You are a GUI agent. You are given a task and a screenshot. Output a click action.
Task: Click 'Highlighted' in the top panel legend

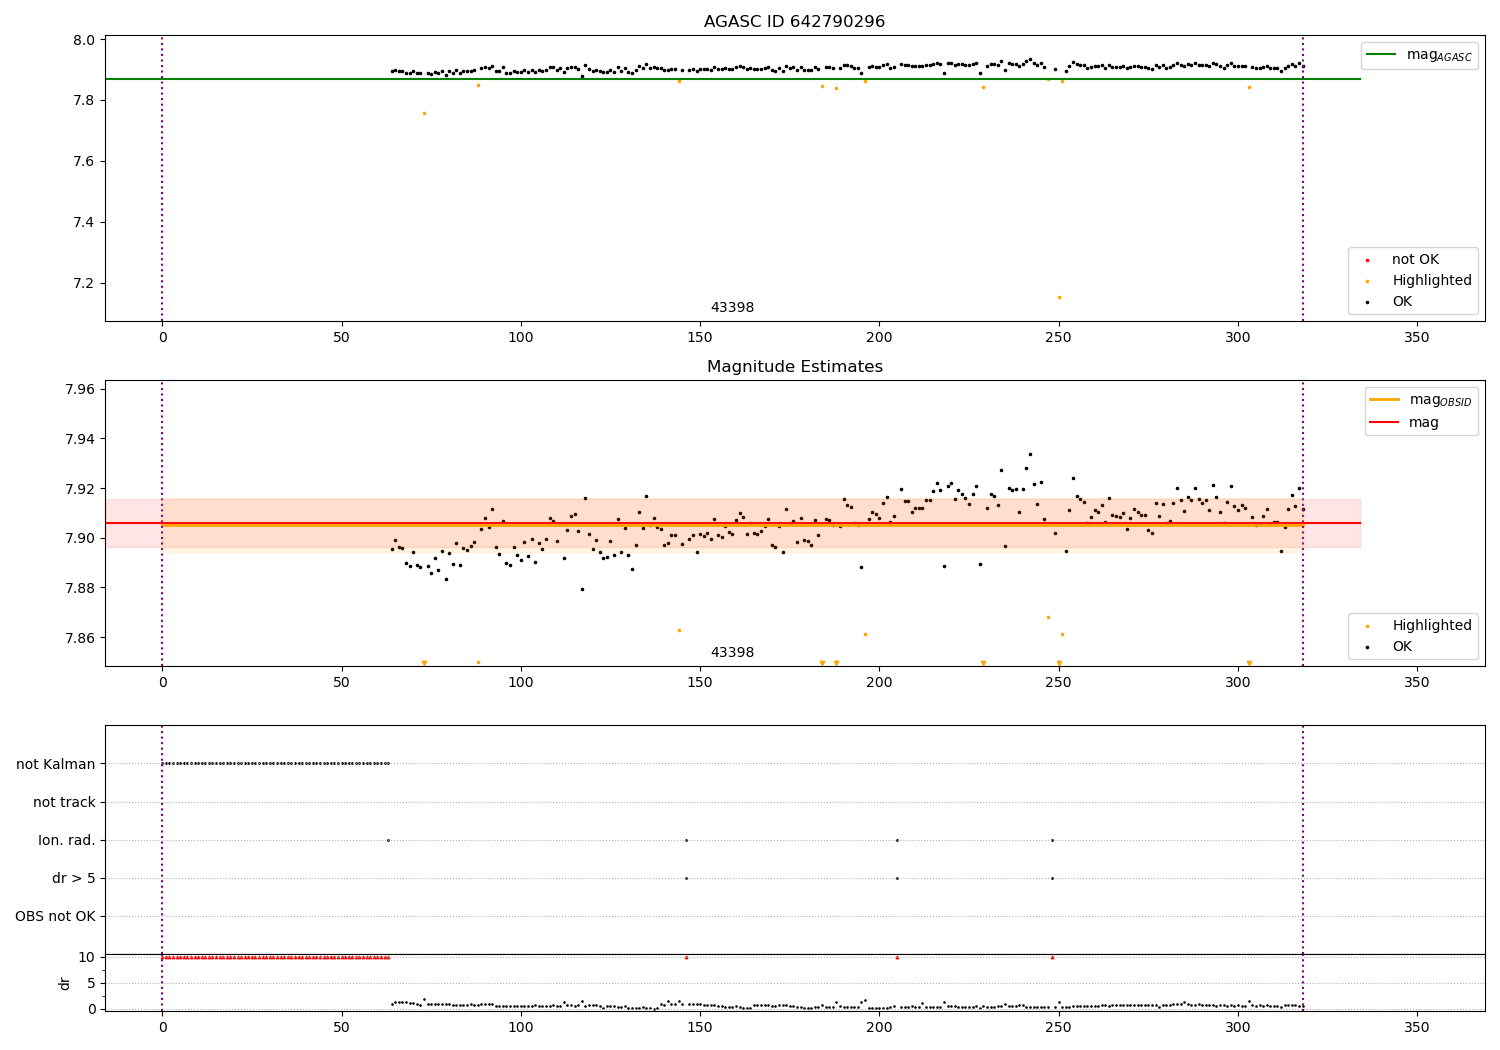click(1432, 281)
